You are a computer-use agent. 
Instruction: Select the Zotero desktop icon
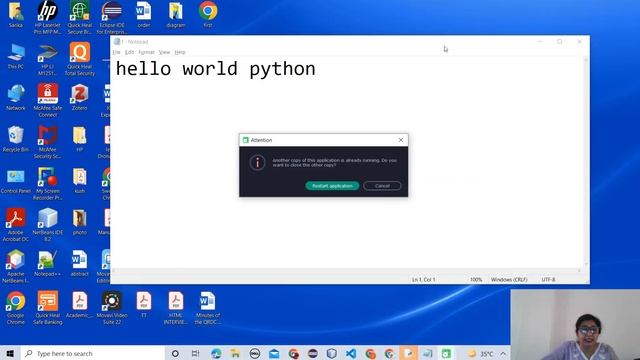(80, 98)
